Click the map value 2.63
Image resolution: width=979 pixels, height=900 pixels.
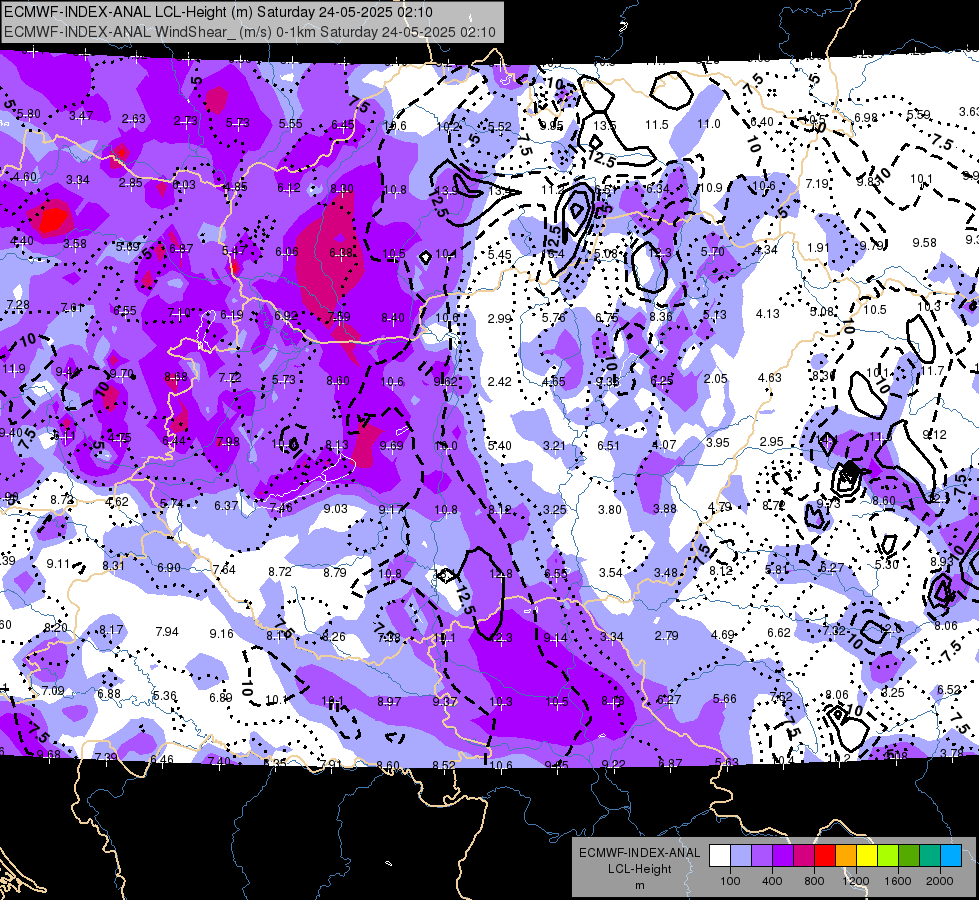[x=134, y=119]
